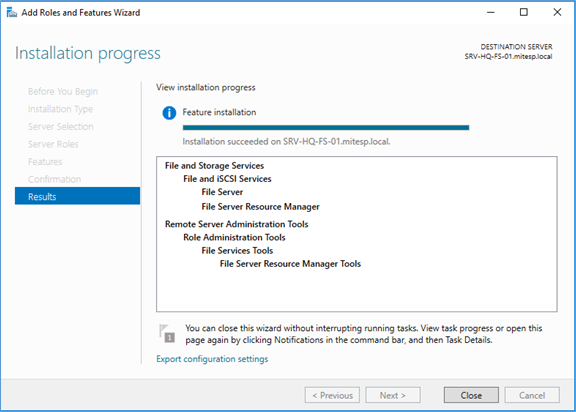Click the Previous button
The height and width of the screenshot is (412, 576).
[332, 395]
